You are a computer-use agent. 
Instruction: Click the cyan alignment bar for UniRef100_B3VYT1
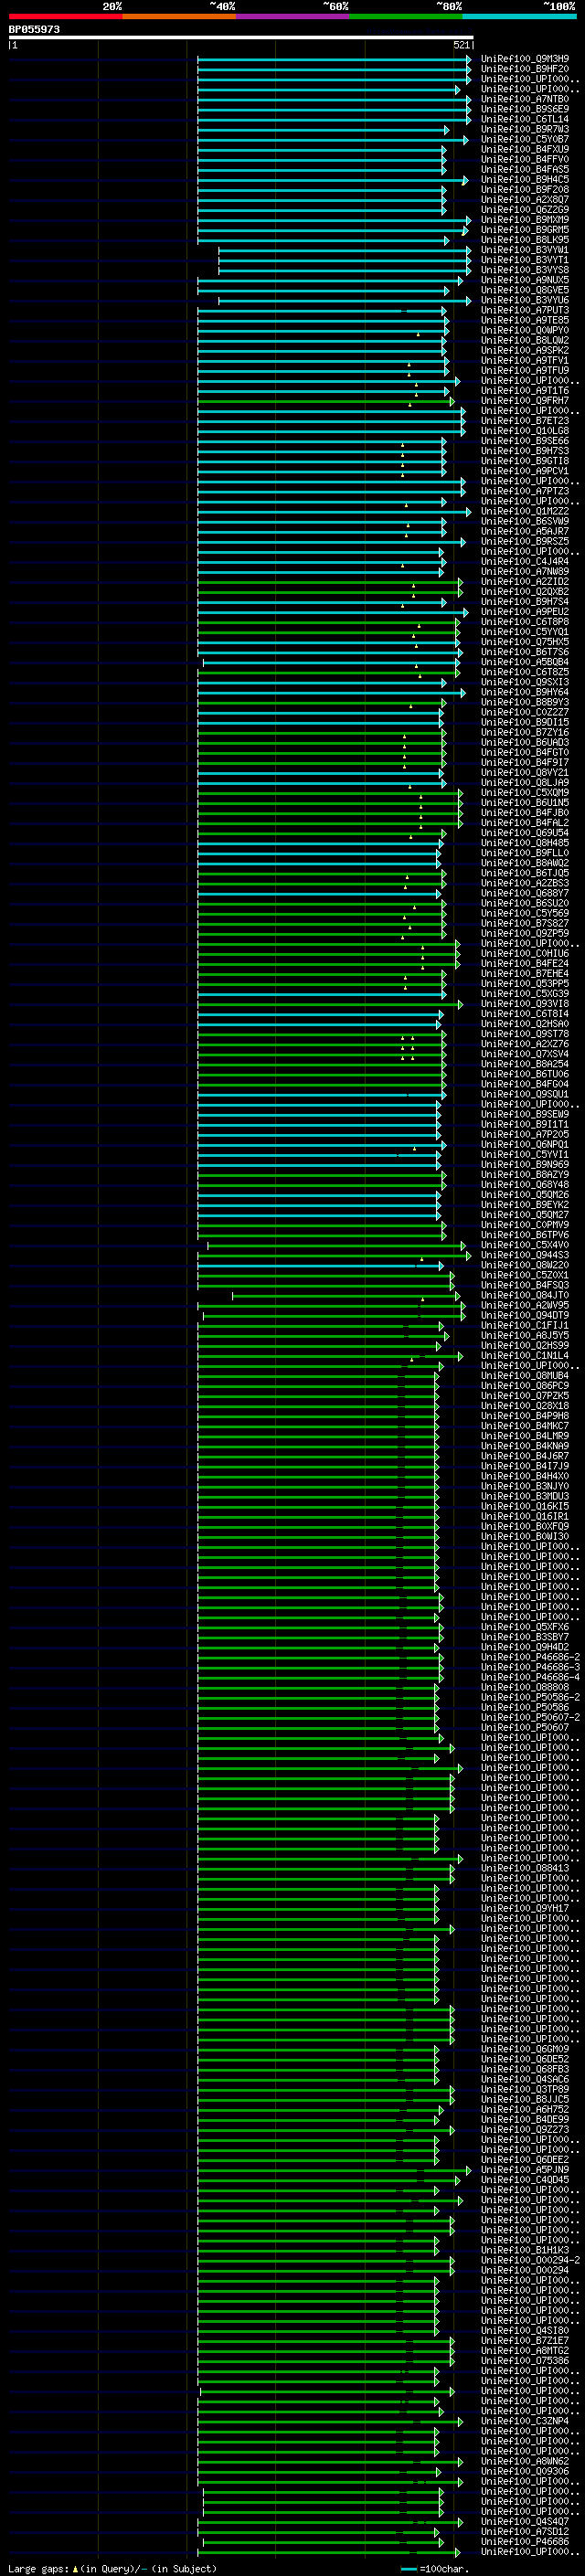(345, 260)
